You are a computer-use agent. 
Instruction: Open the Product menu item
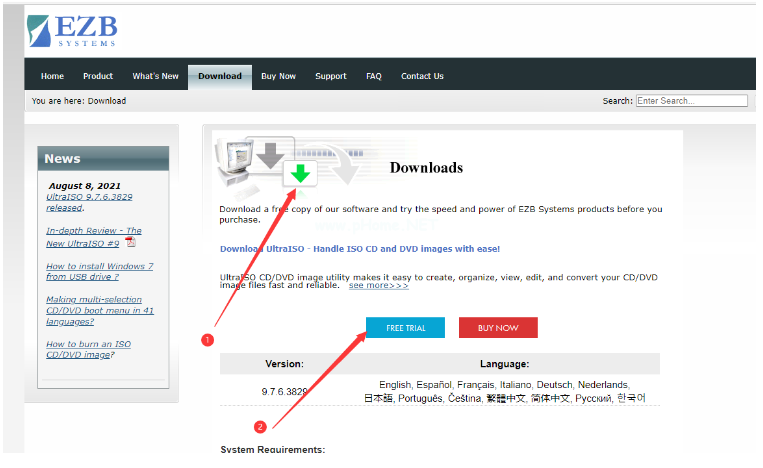98,76
